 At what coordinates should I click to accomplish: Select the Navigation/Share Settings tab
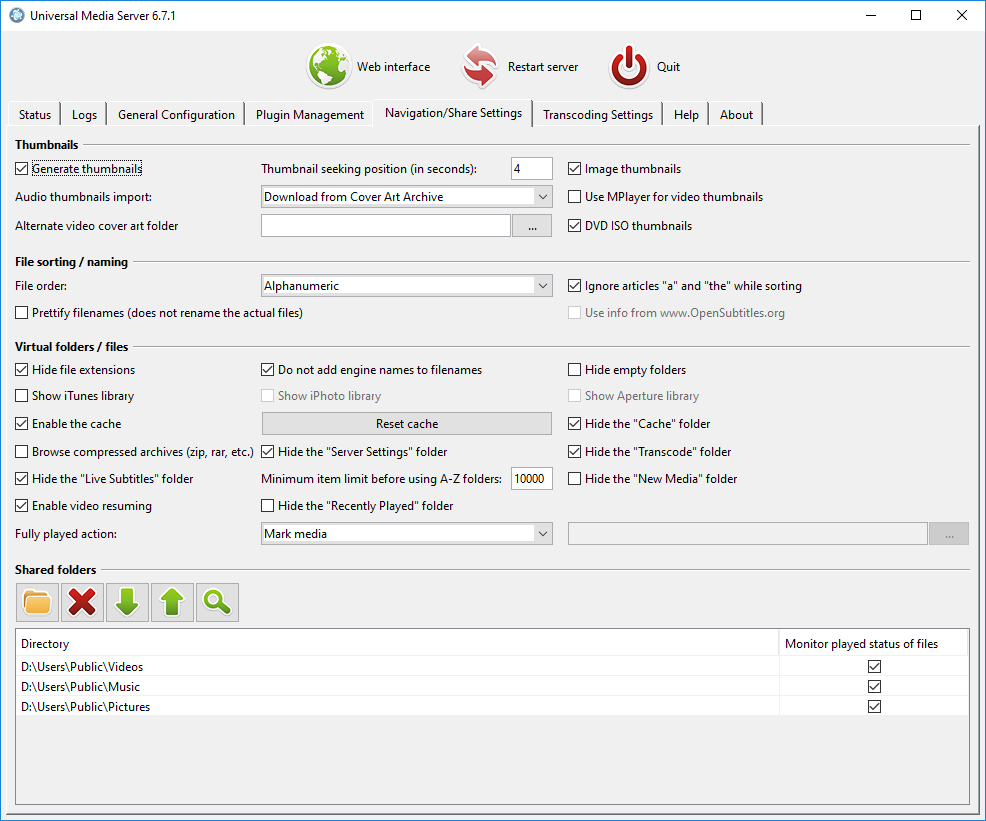click(x=453, y=113)
